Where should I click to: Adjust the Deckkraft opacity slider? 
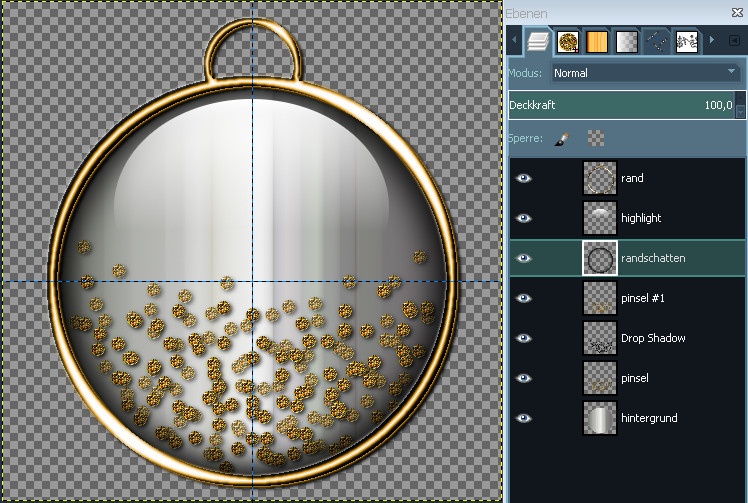click(620, 105)
